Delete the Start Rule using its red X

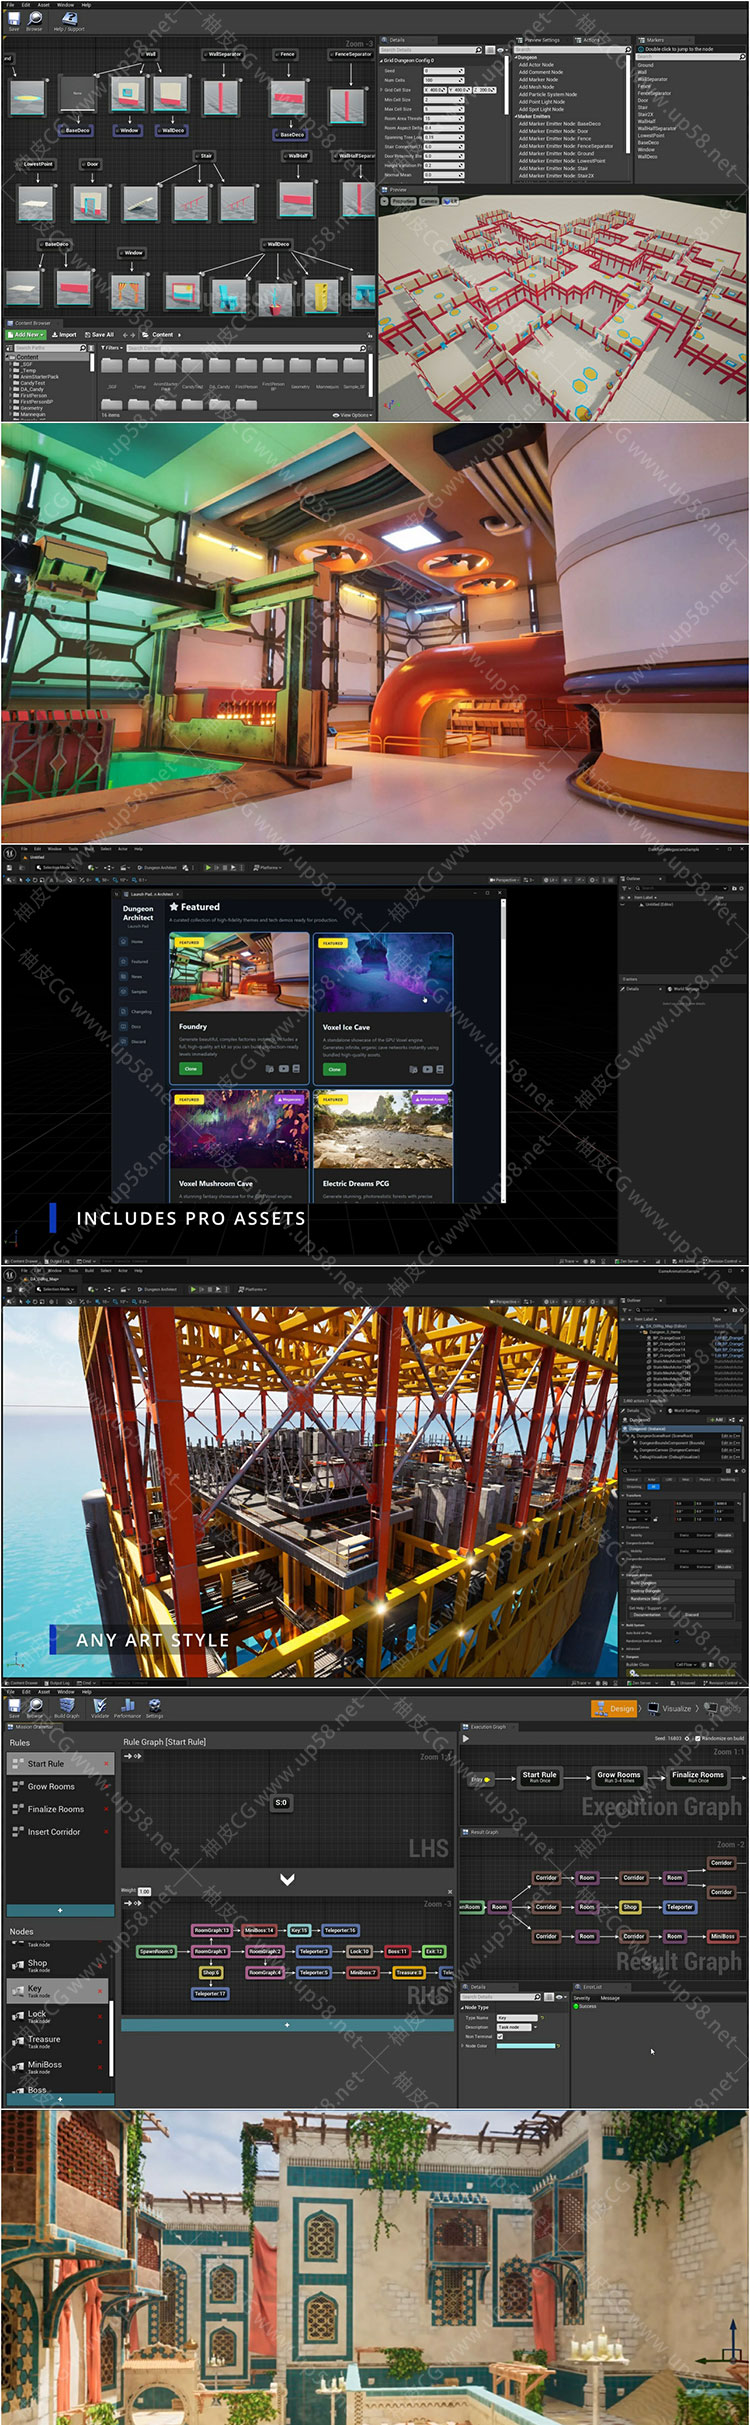point(107,1764)
